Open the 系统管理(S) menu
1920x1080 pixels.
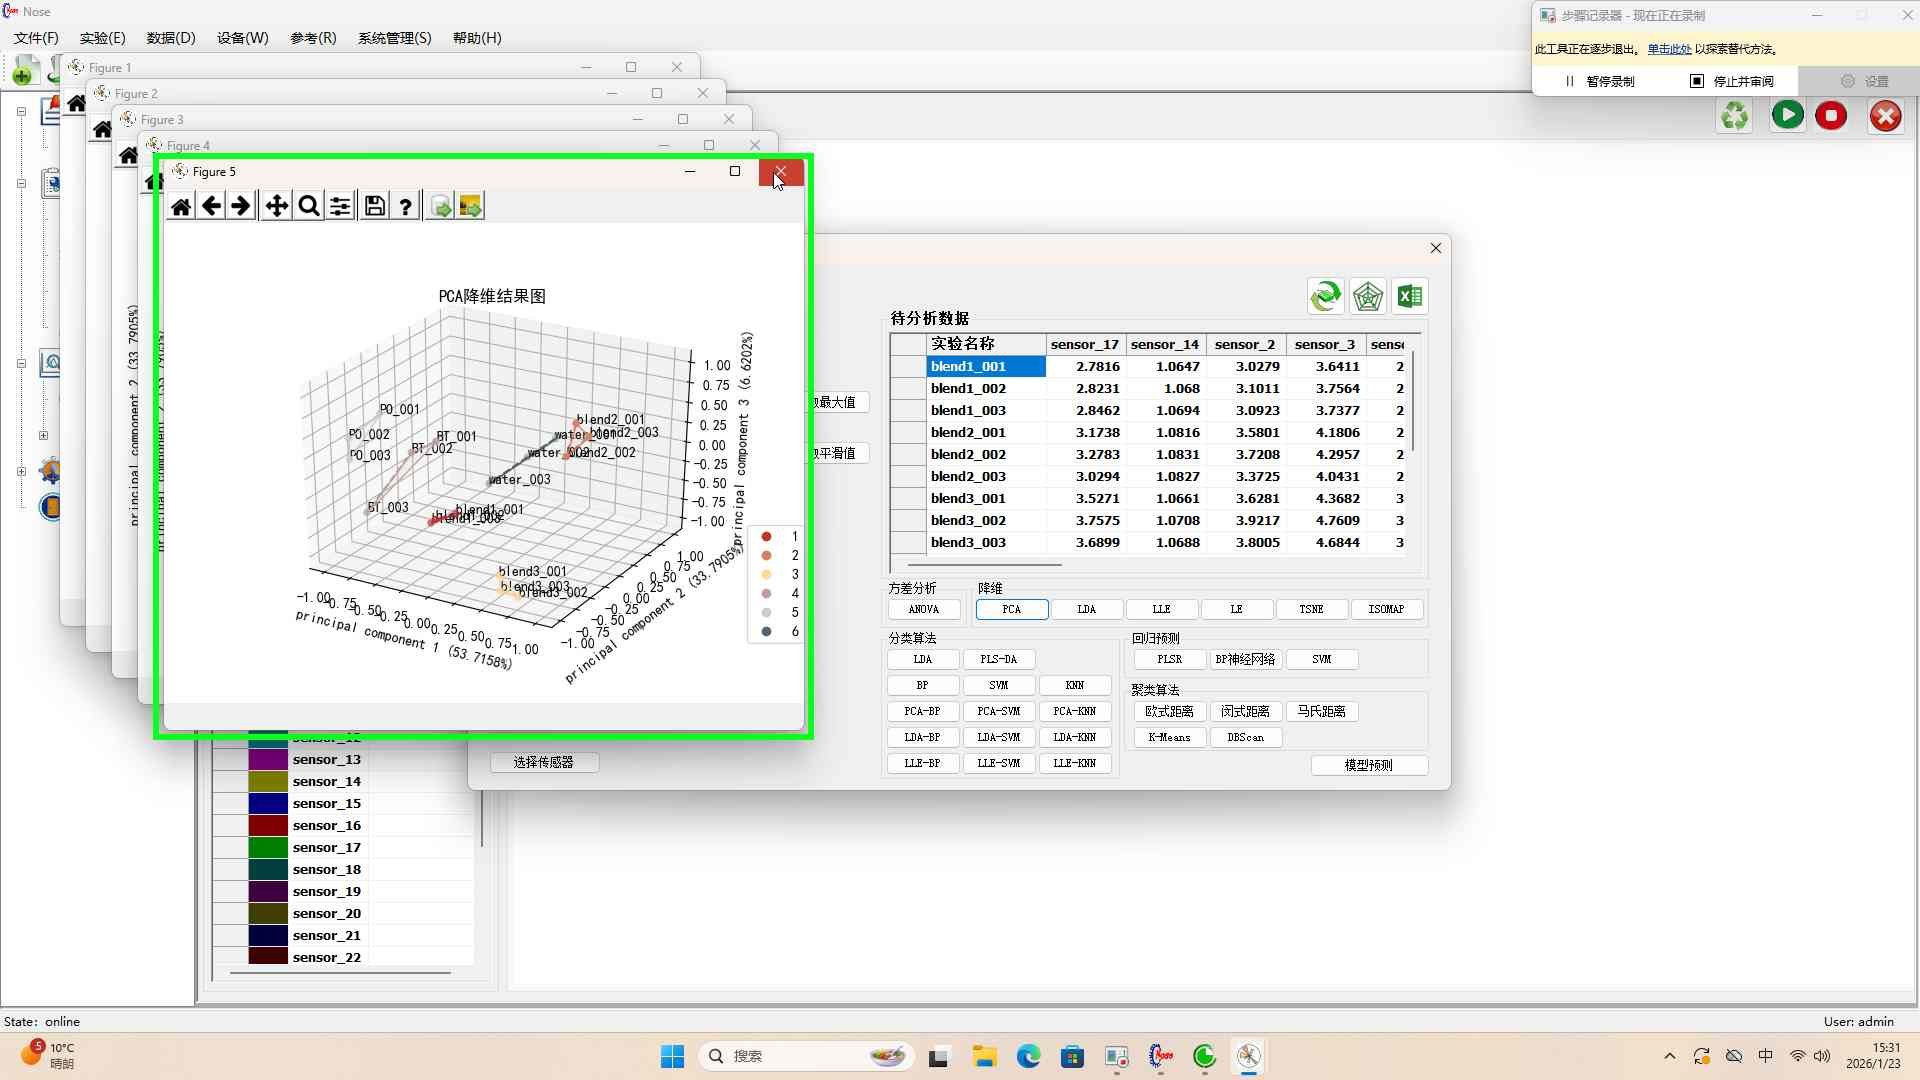click(394, 38)
